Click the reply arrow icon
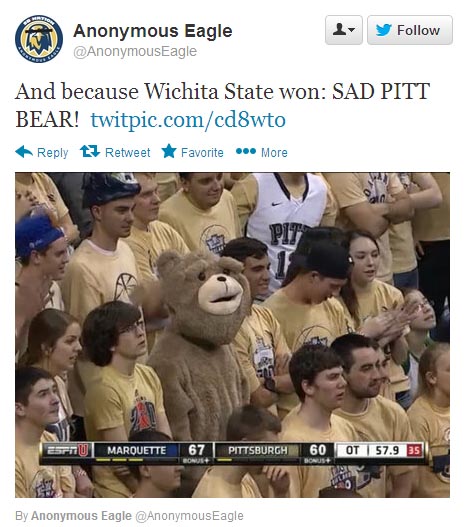 (x=24, y=152)
